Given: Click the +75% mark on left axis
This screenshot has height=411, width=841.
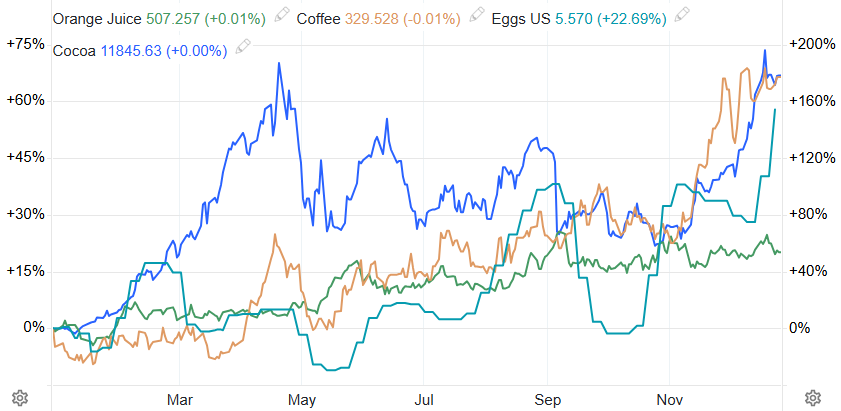Looking at the screenshot, I should coord(25,44).
